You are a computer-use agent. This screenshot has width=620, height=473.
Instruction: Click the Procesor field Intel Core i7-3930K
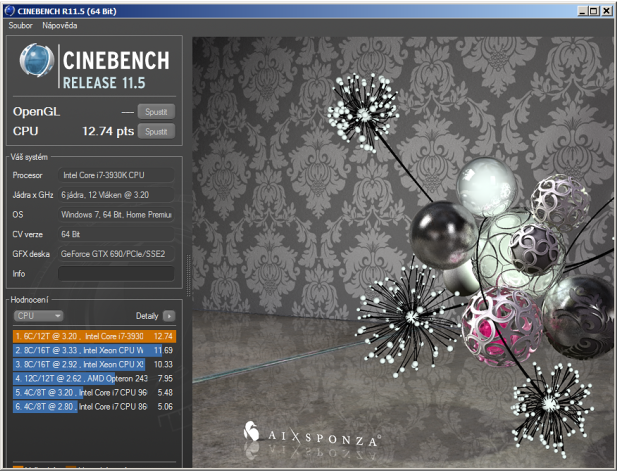[x=116, y=175]
